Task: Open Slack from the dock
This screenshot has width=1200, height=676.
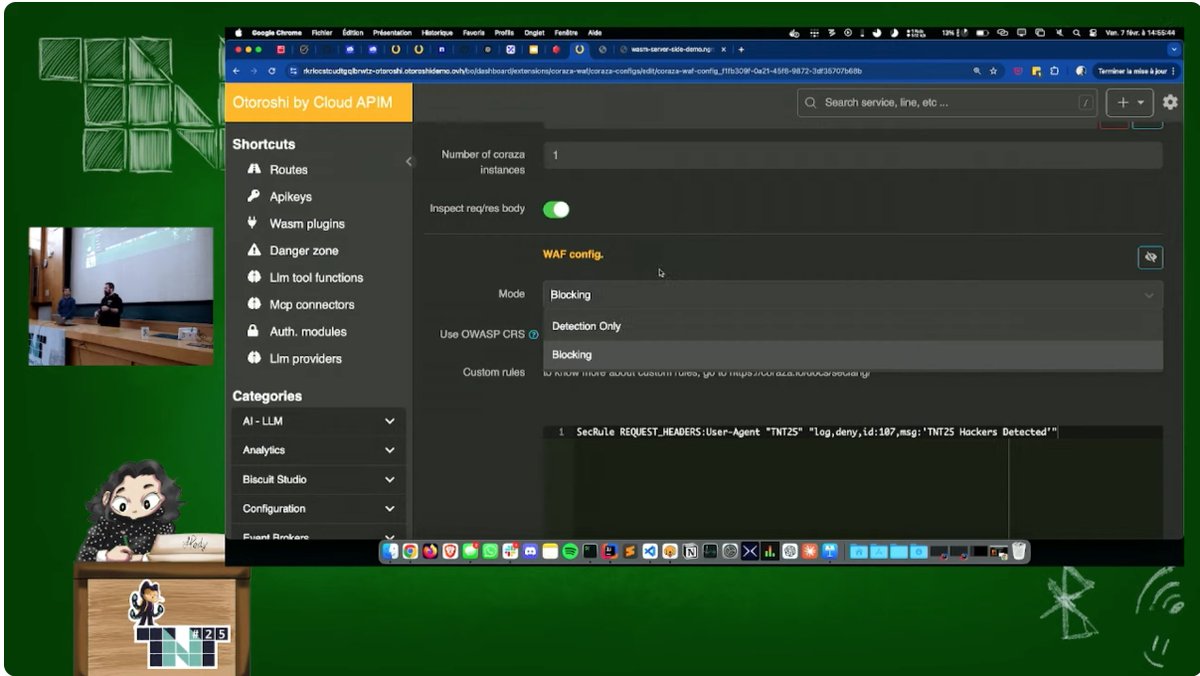Action: [510, 551]
